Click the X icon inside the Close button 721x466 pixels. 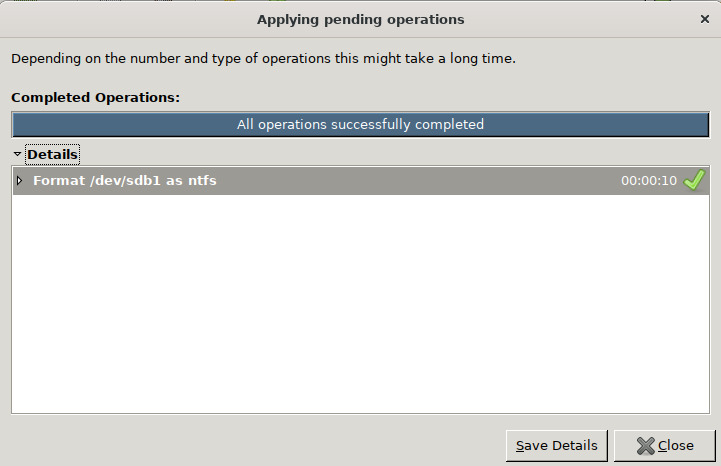tap(645, 446)
